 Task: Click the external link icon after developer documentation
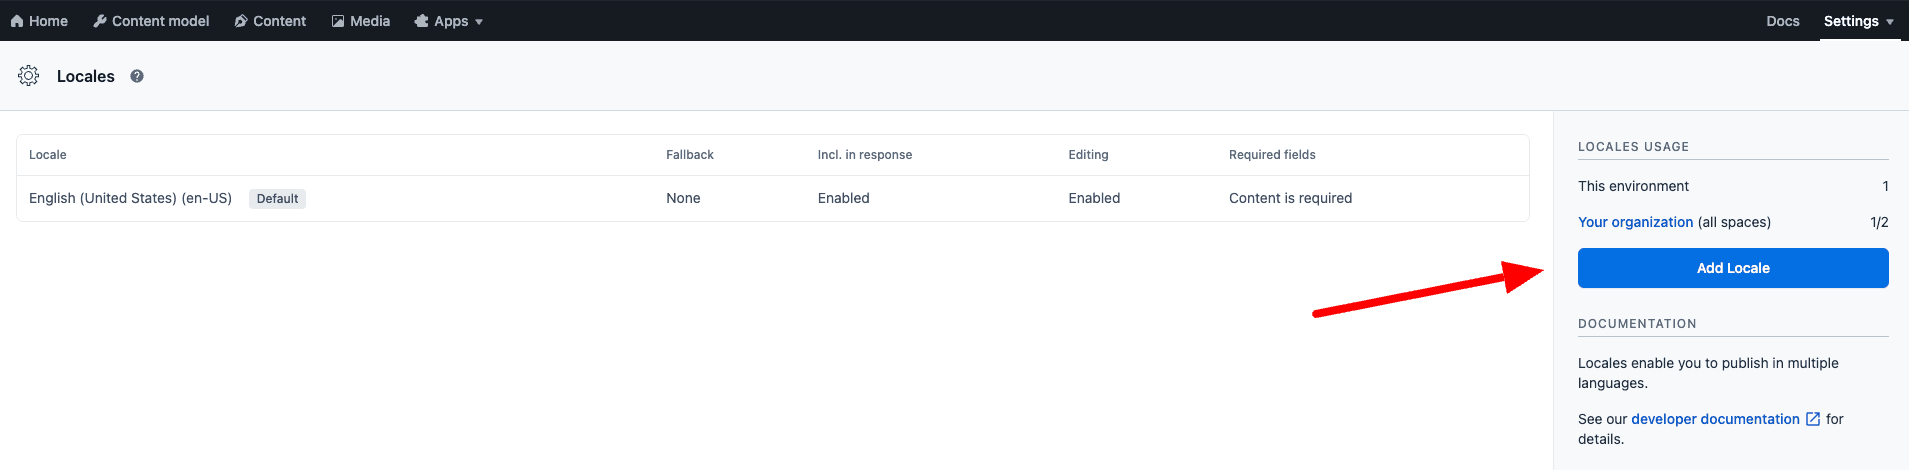point(1812,419)
